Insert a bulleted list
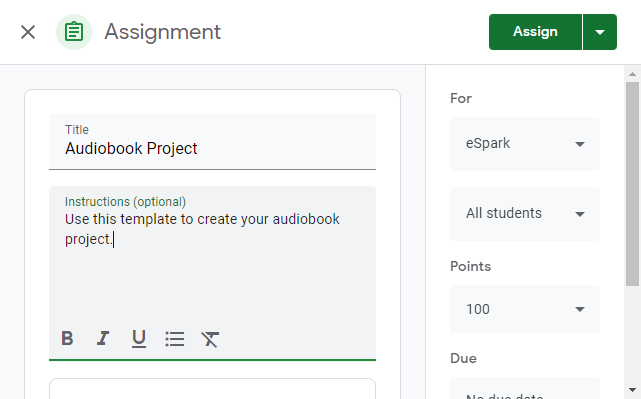Image resolution: width=641 pixels, height=399 pixels. (x=175, y=339)
